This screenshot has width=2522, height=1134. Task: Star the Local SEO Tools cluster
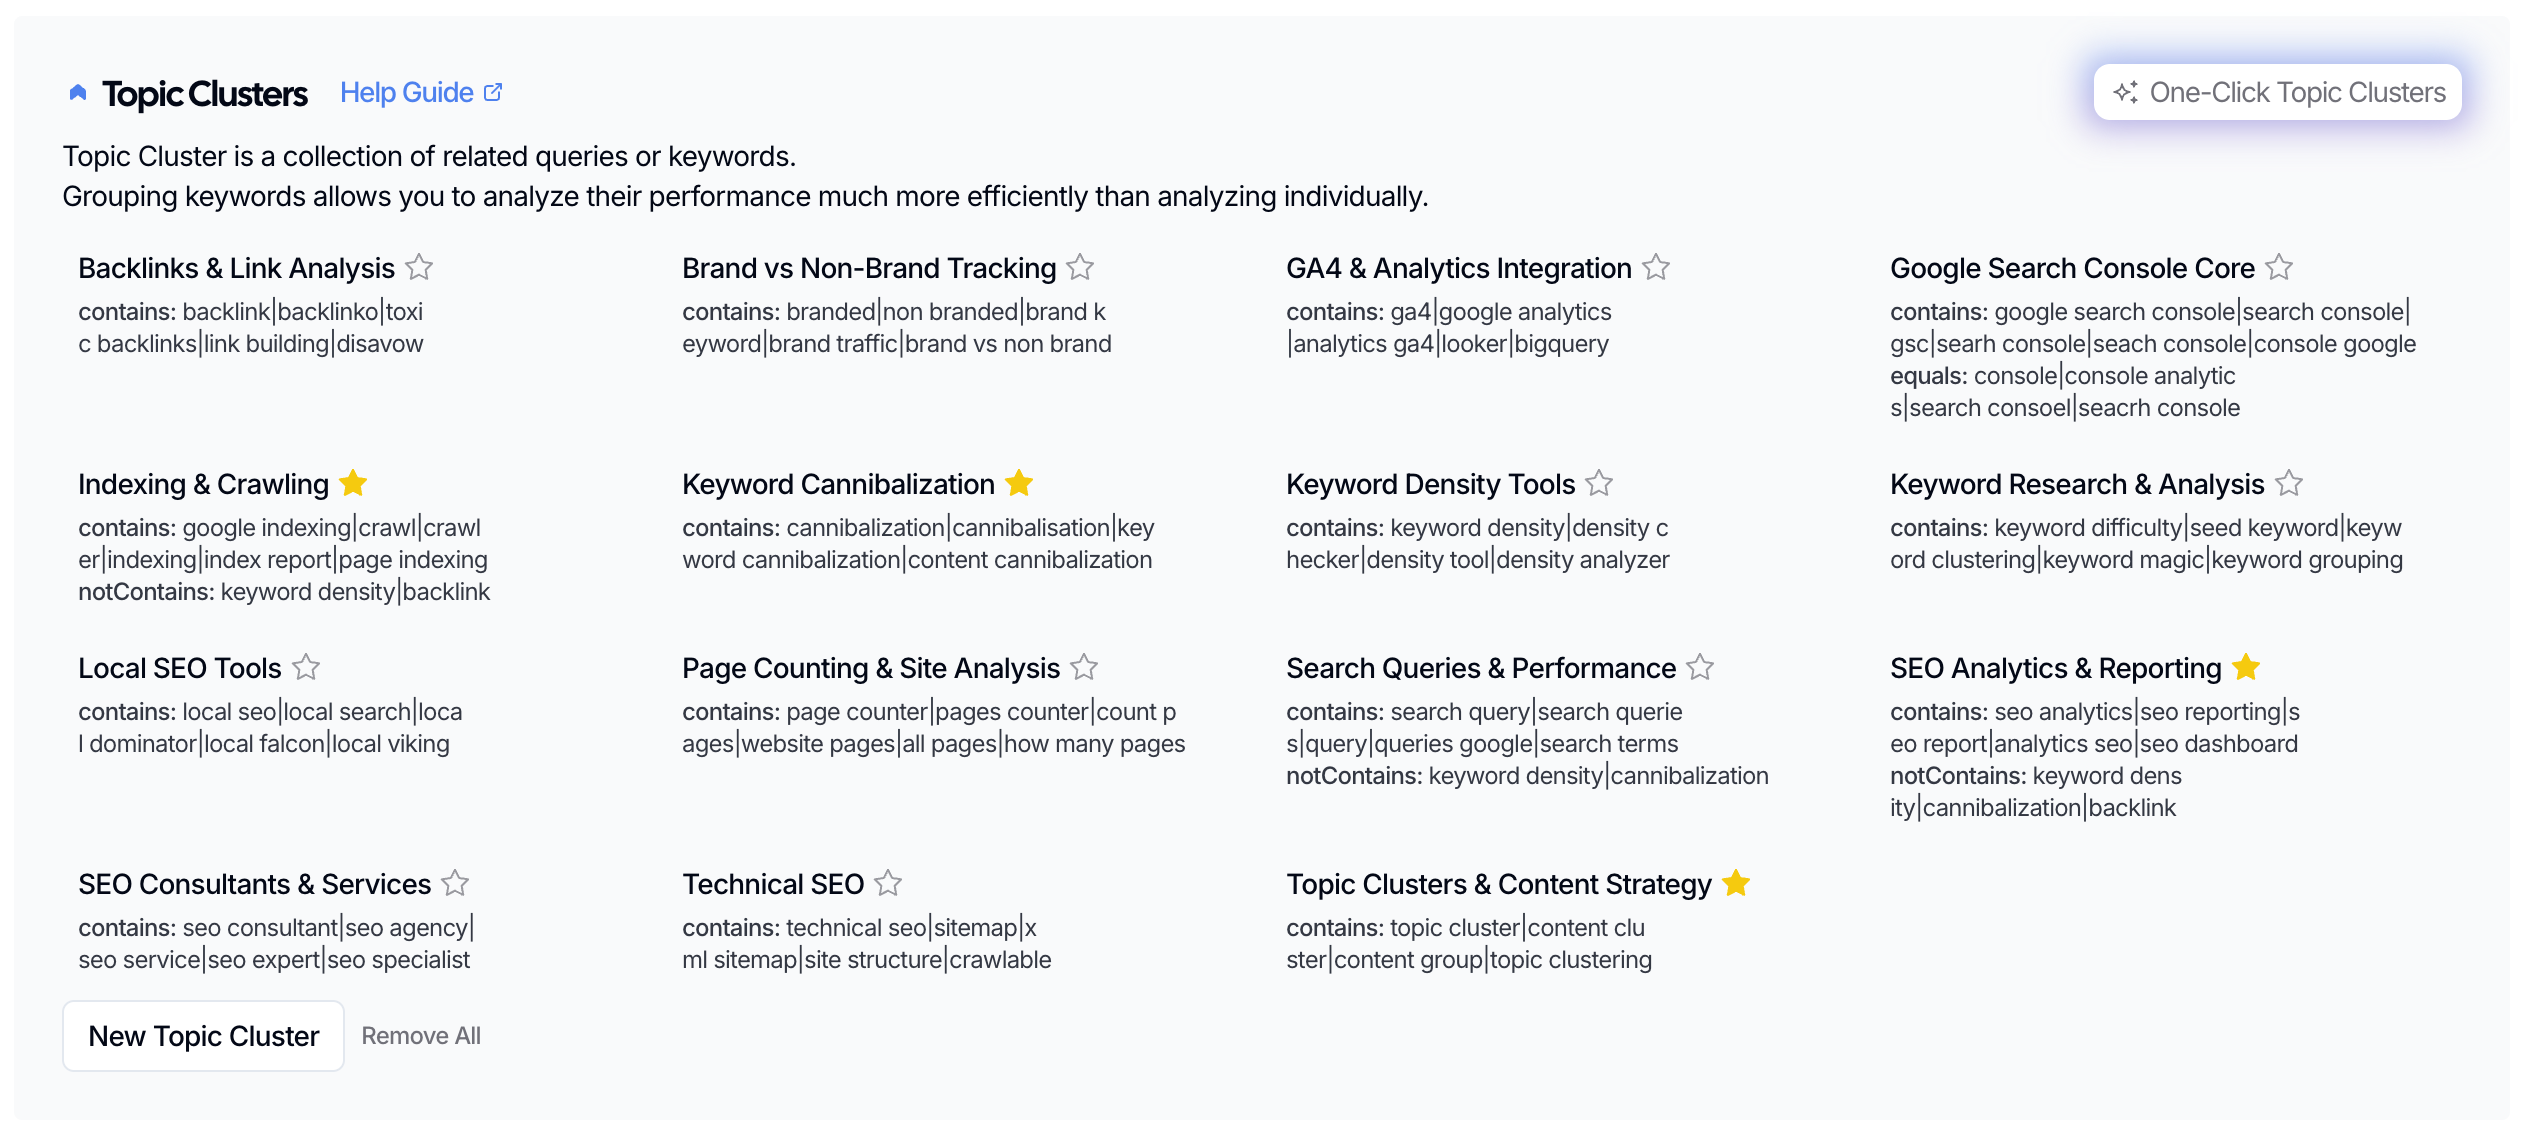(306, 667)
